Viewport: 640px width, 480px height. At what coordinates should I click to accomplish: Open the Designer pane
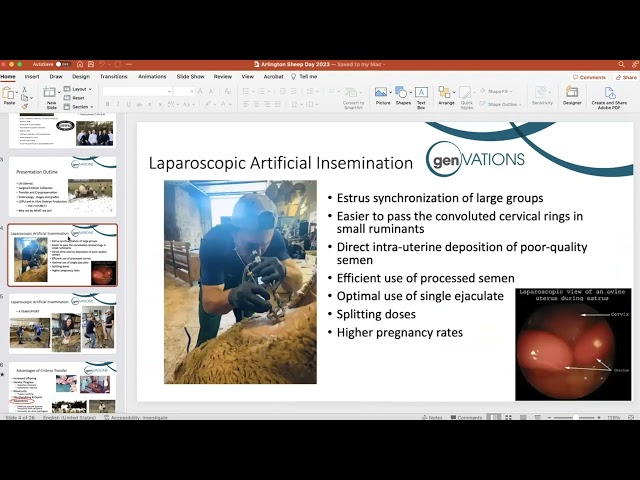coord(572,96)
